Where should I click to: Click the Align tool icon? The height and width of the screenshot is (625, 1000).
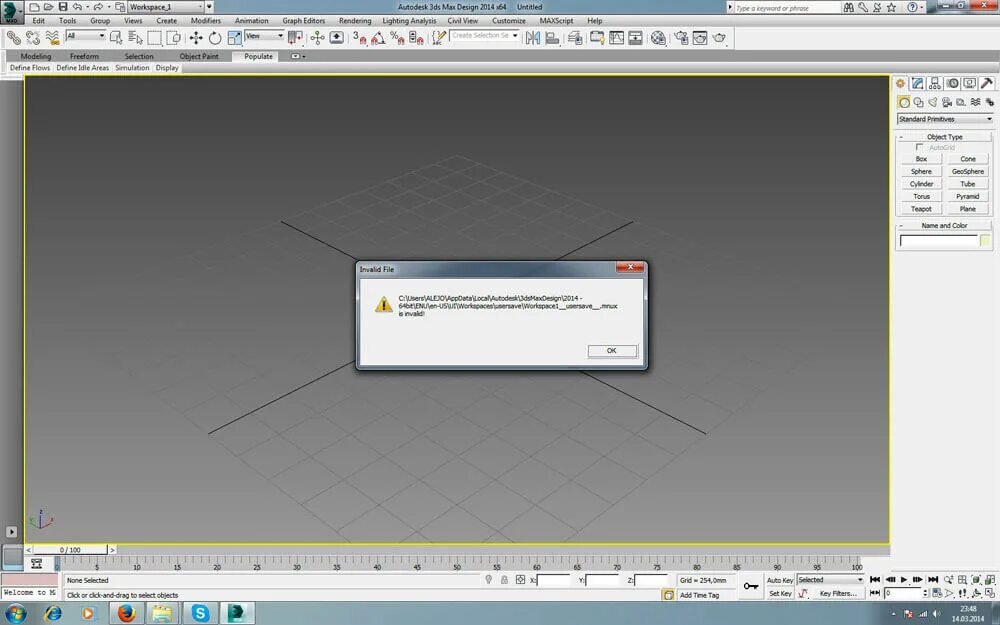tap(552, 38)
